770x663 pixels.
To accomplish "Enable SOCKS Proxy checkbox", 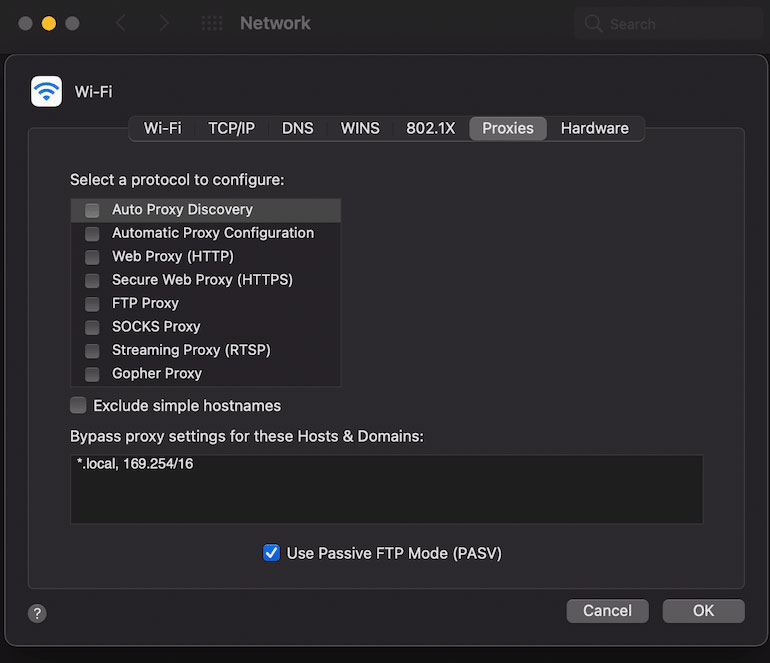I will 92,327.
